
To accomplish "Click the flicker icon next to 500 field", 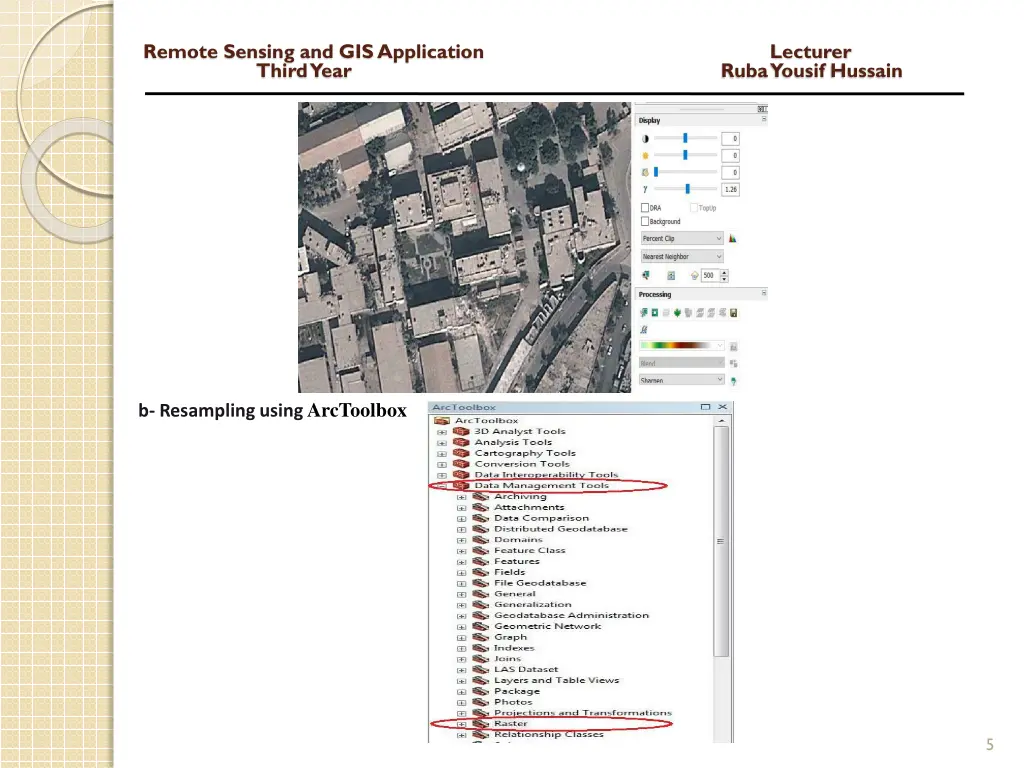I will [x=694, y=276].
